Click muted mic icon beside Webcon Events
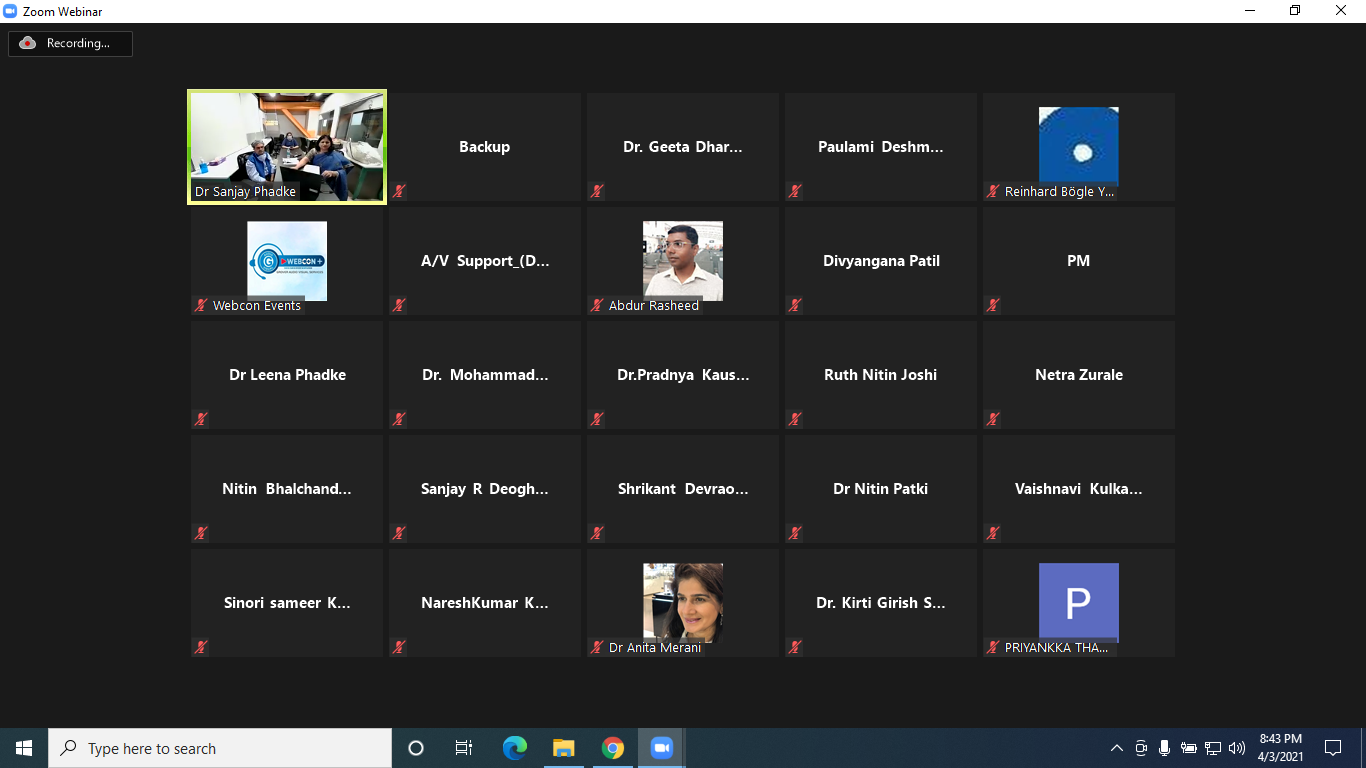Screen dimensions: 1366x768 (x=201, y=305)
